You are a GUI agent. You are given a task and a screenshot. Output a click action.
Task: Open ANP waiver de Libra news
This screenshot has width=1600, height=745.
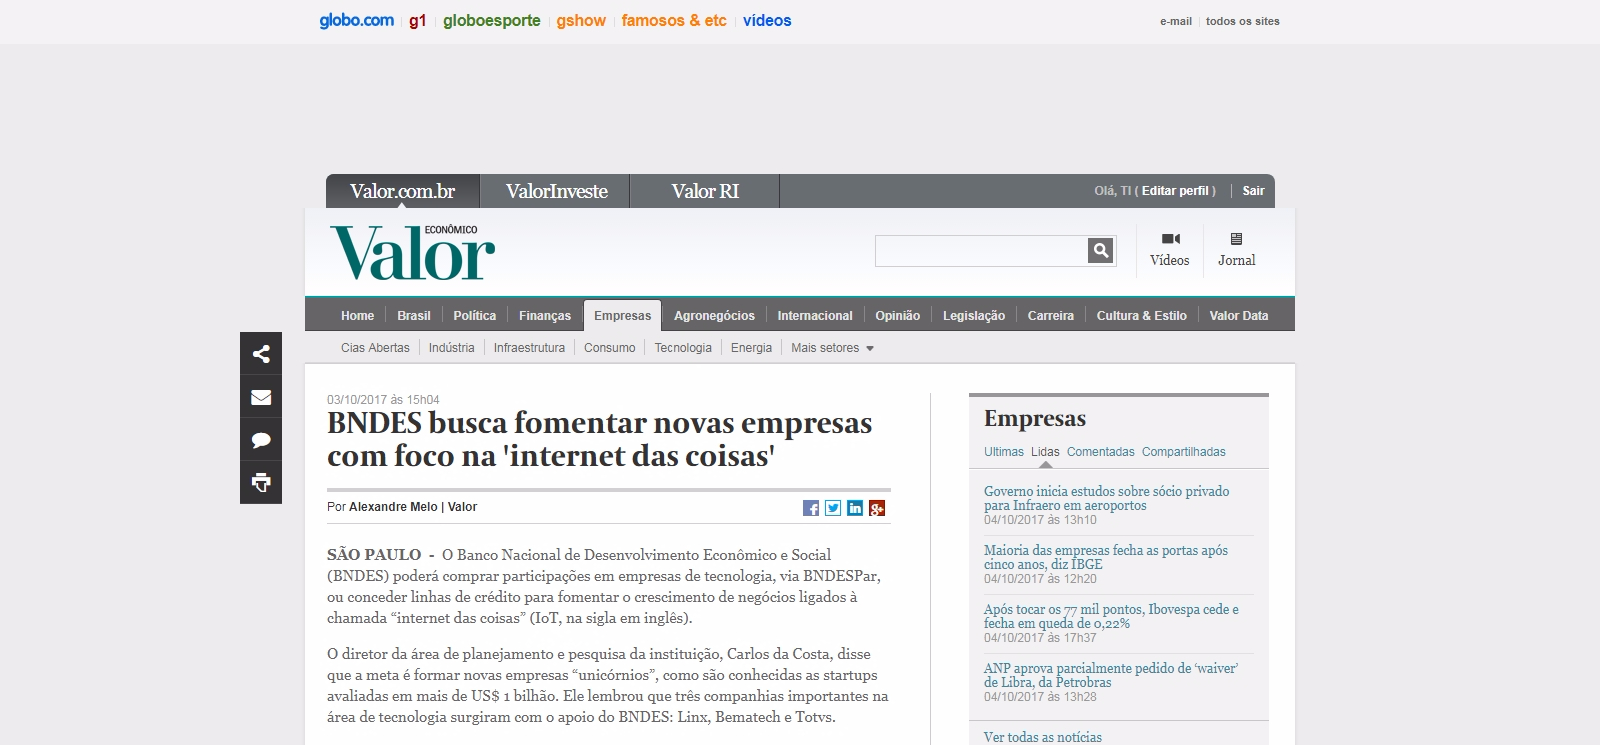point(1110,675)
